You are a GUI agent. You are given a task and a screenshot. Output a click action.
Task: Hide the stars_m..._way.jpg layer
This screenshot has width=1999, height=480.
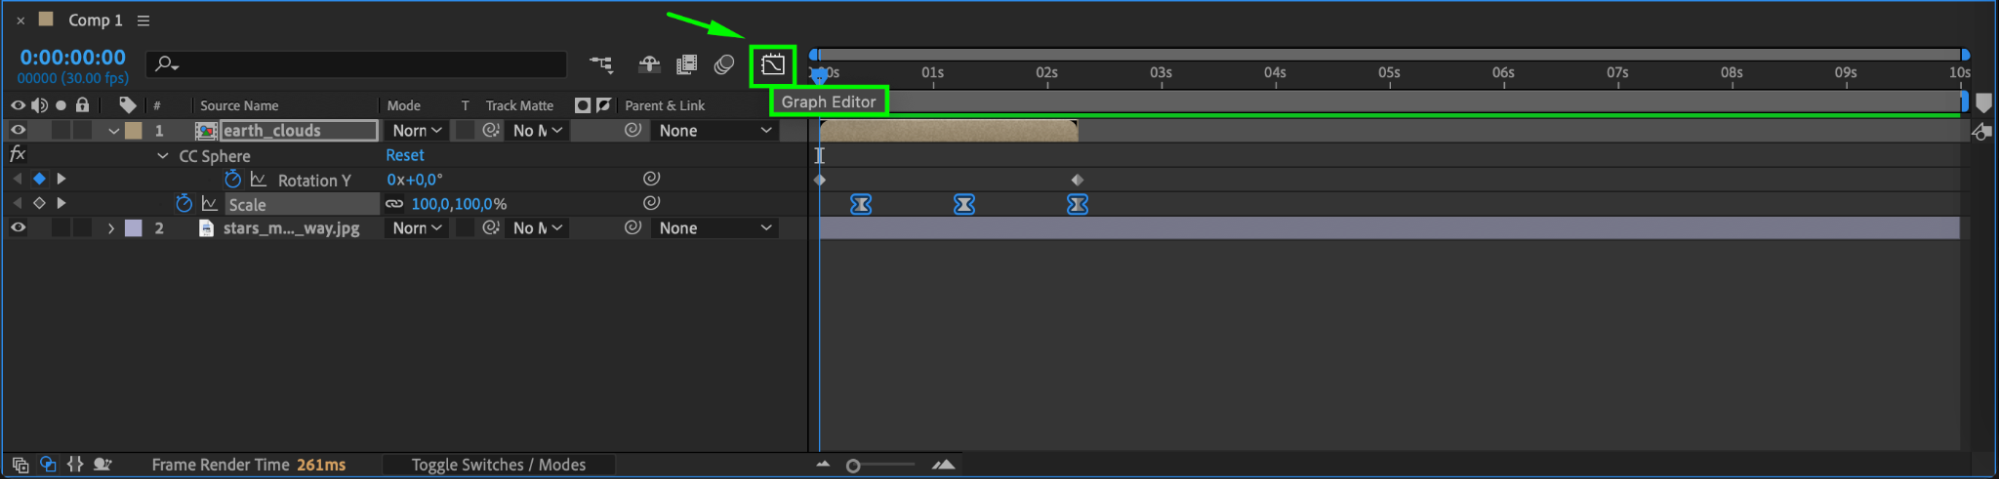18,228
